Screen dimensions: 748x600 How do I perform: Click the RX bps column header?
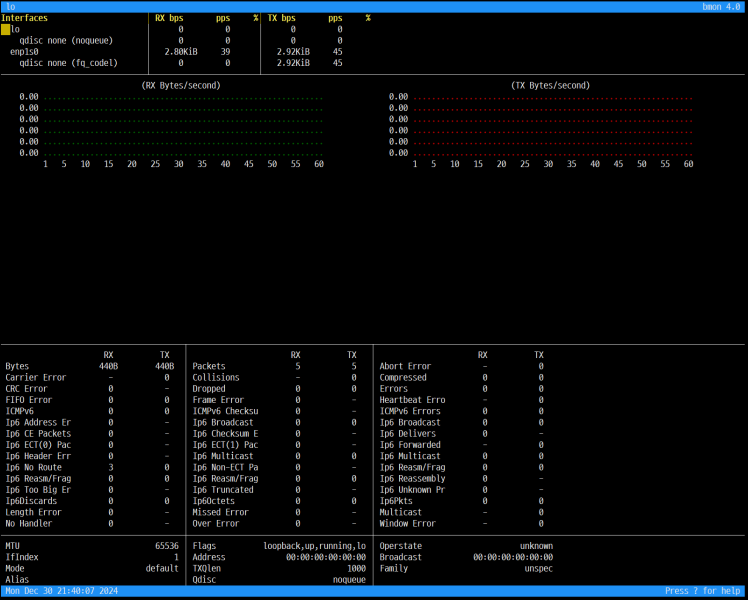click(x=169, y=18)
